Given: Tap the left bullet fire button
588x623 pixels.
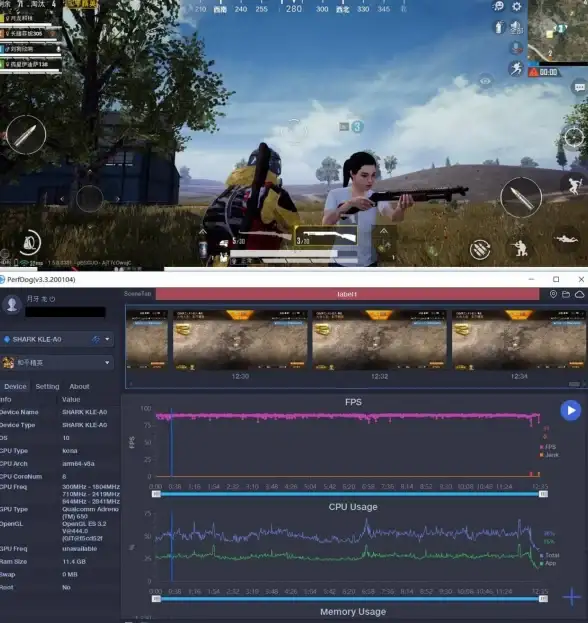Looking at the screenshot, I should (26, 135).
